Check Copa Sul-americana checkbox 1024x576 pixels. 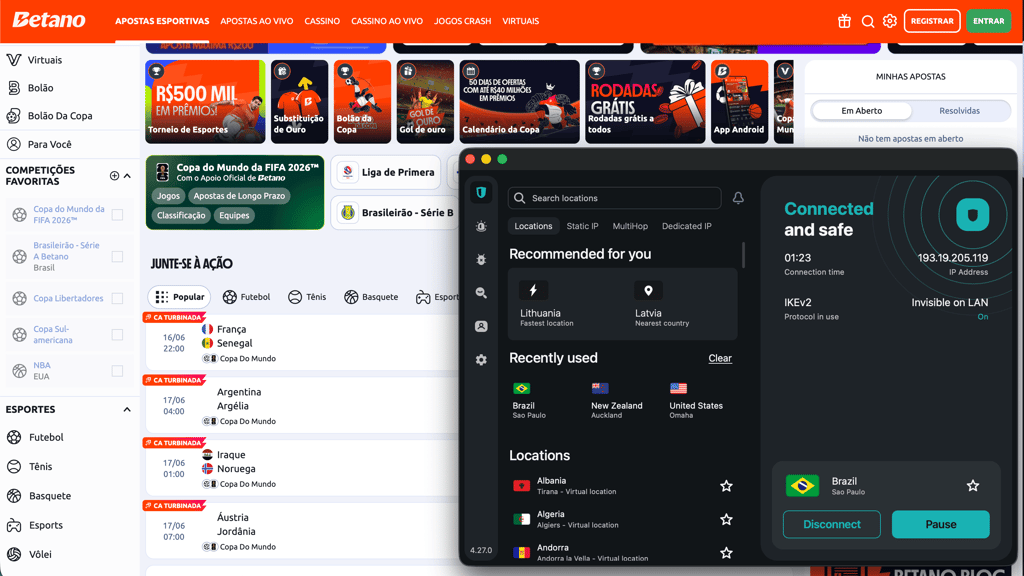pyautogui.click(x=118, y=334)
